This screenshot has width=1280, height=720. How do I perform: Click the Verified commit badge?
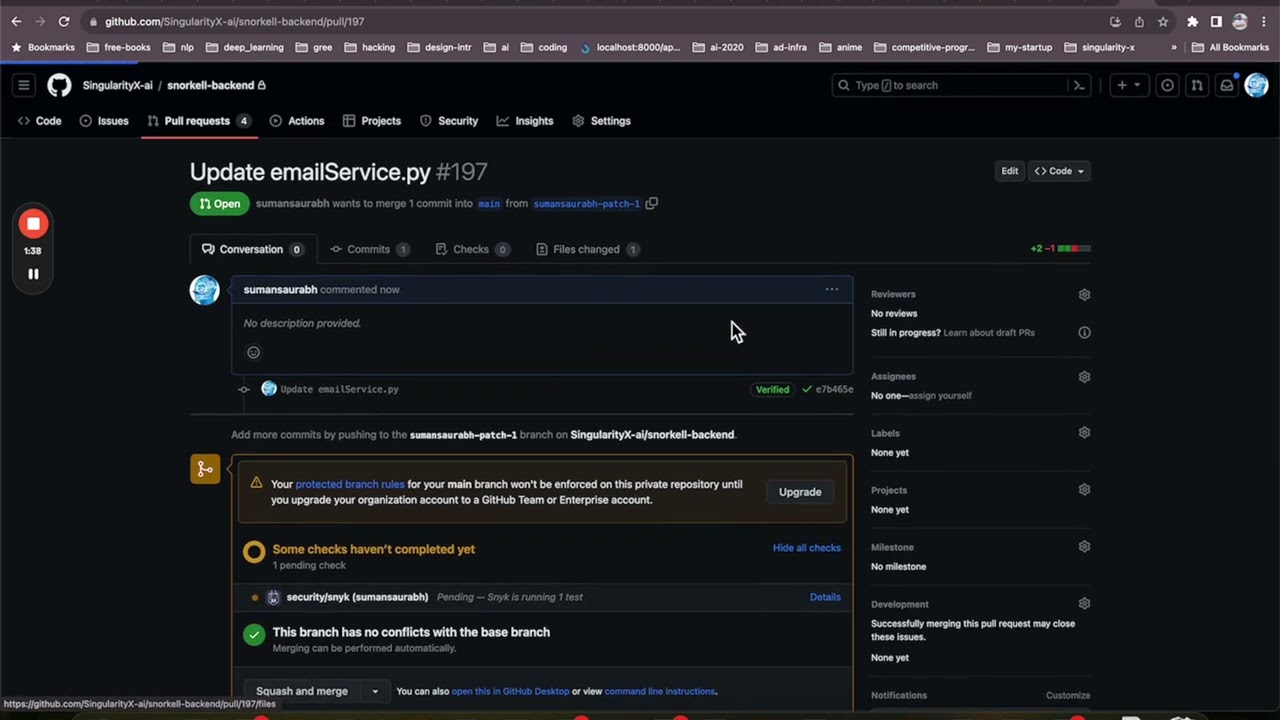(x=772, y=389)
